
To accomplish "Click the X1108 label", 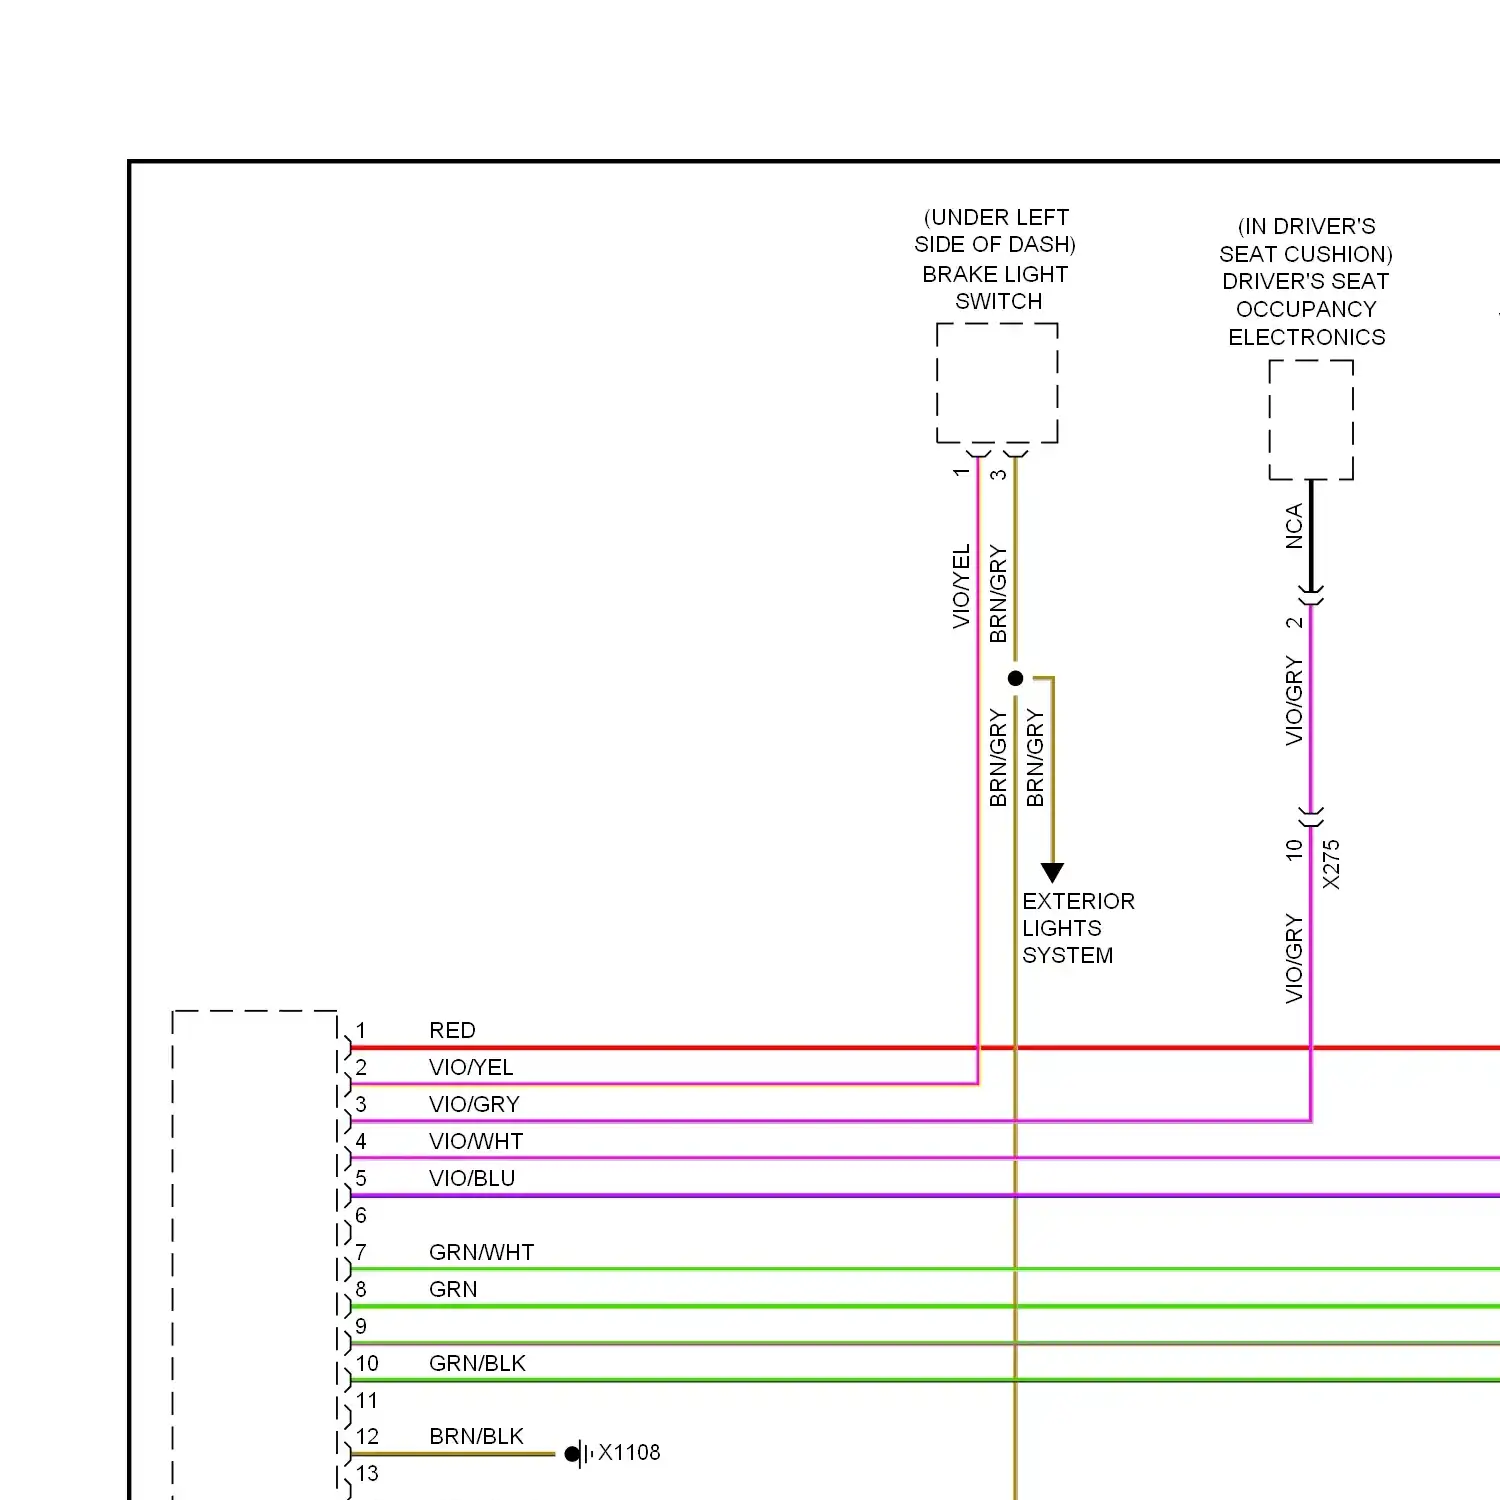I will pyautogui.click(x=629, y=1452).
